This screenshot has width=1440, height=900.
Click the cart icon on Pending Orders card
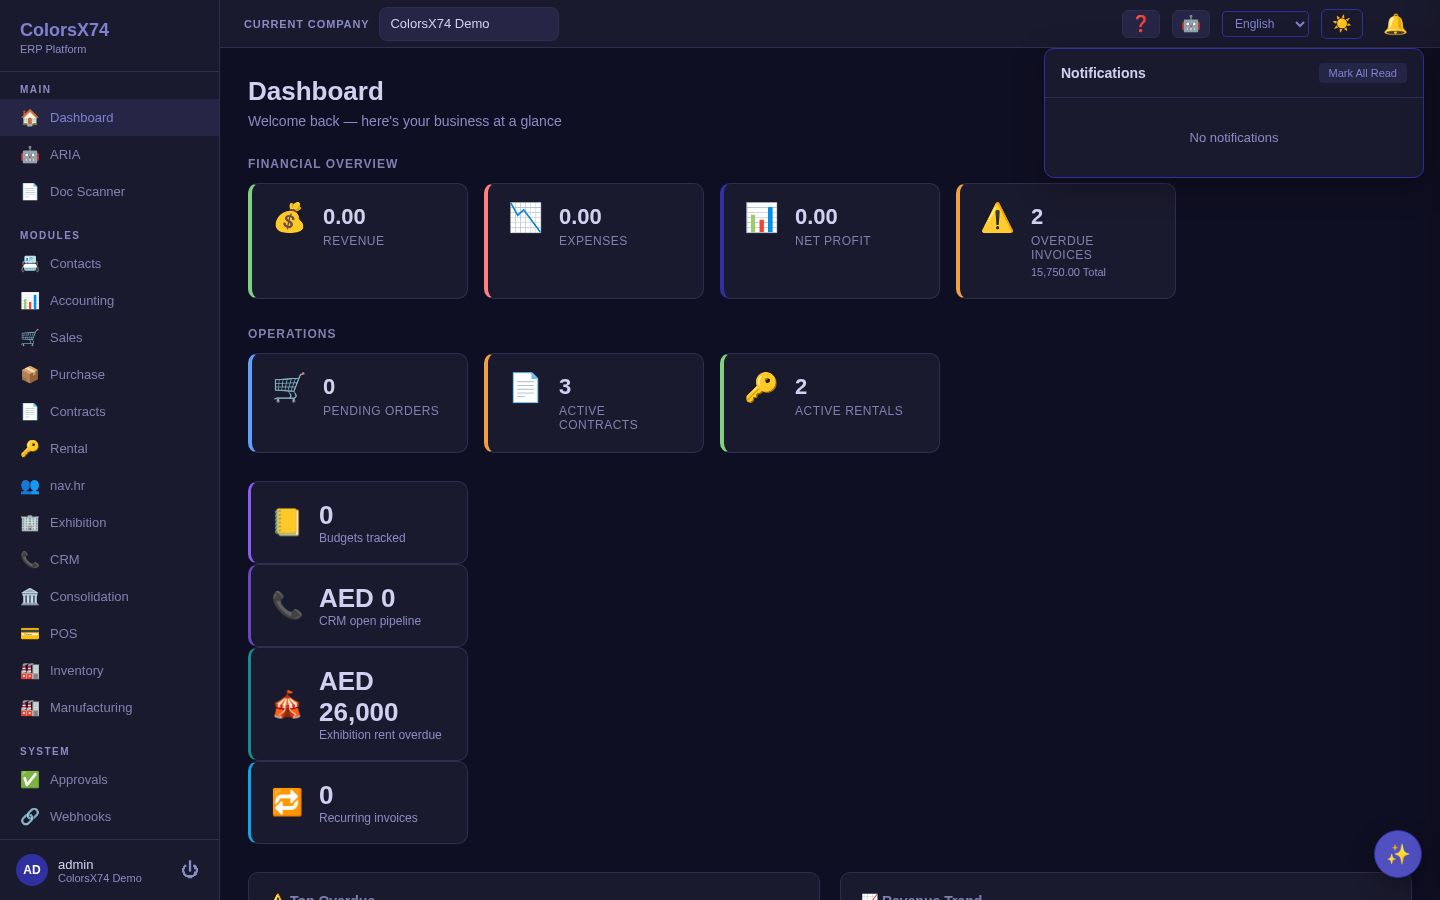pyautogui.click(x=289, y=388)
